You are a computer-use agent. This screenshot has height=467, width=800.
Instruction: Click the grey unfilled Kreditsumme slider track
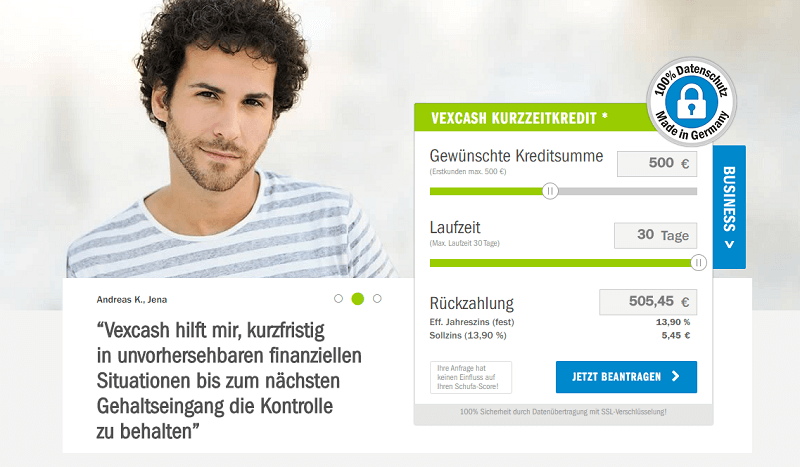click(x=628, y=191)
